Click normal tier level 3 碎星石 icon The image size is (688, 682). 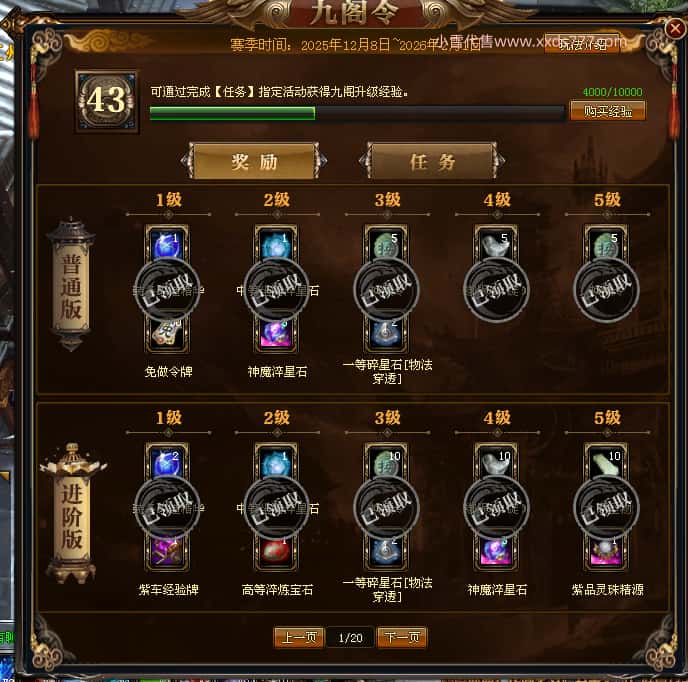[386, 335]
